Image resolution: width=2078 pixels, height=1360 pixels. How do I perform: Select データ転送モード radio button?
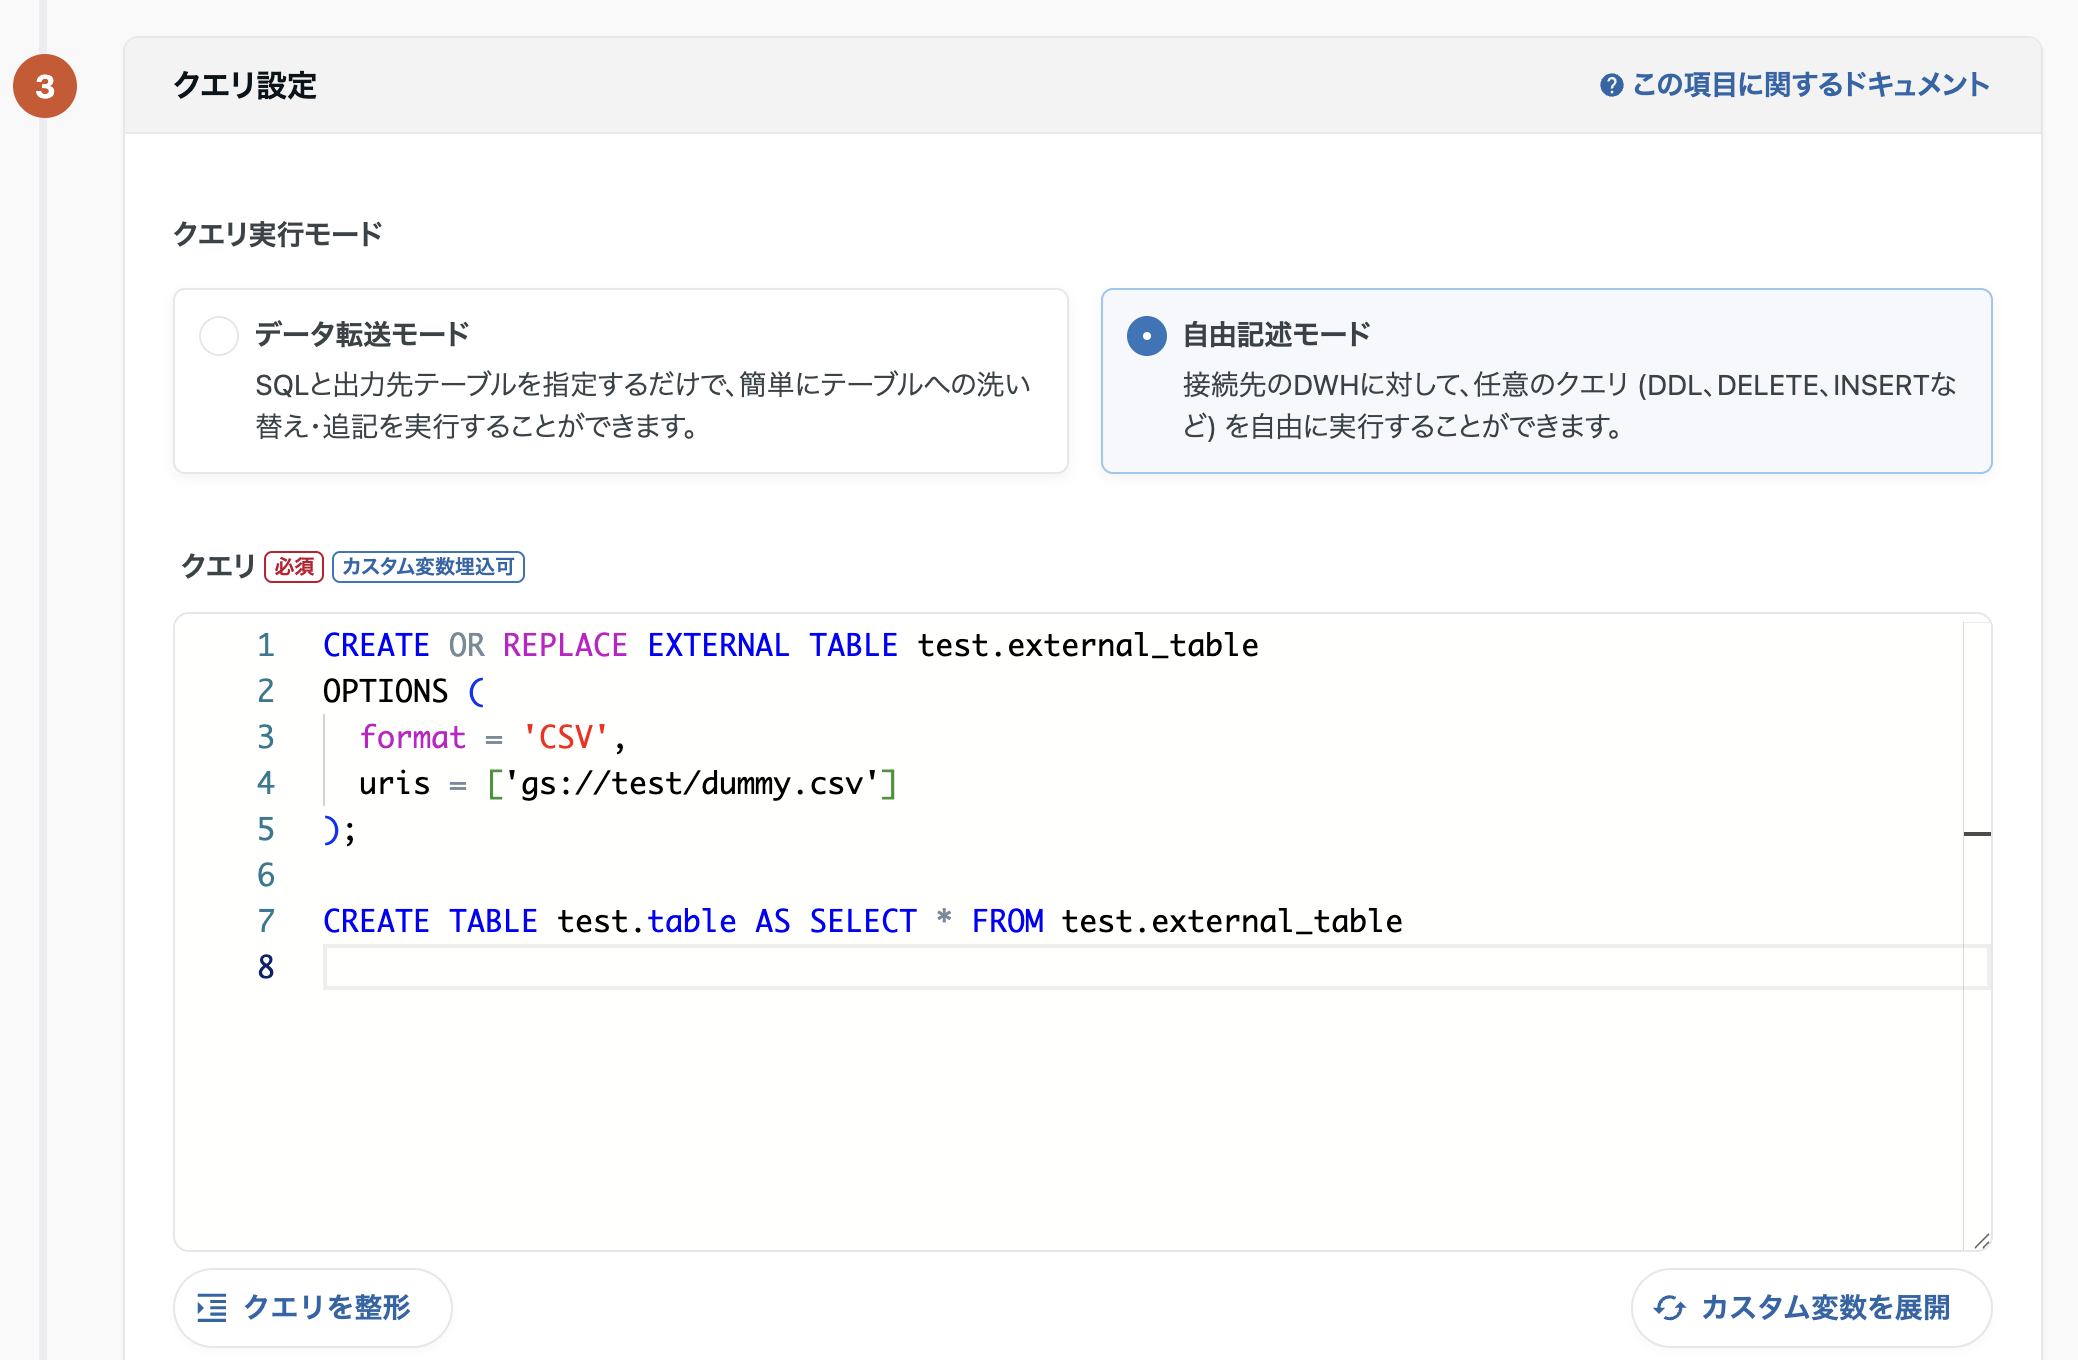[219, 336]
